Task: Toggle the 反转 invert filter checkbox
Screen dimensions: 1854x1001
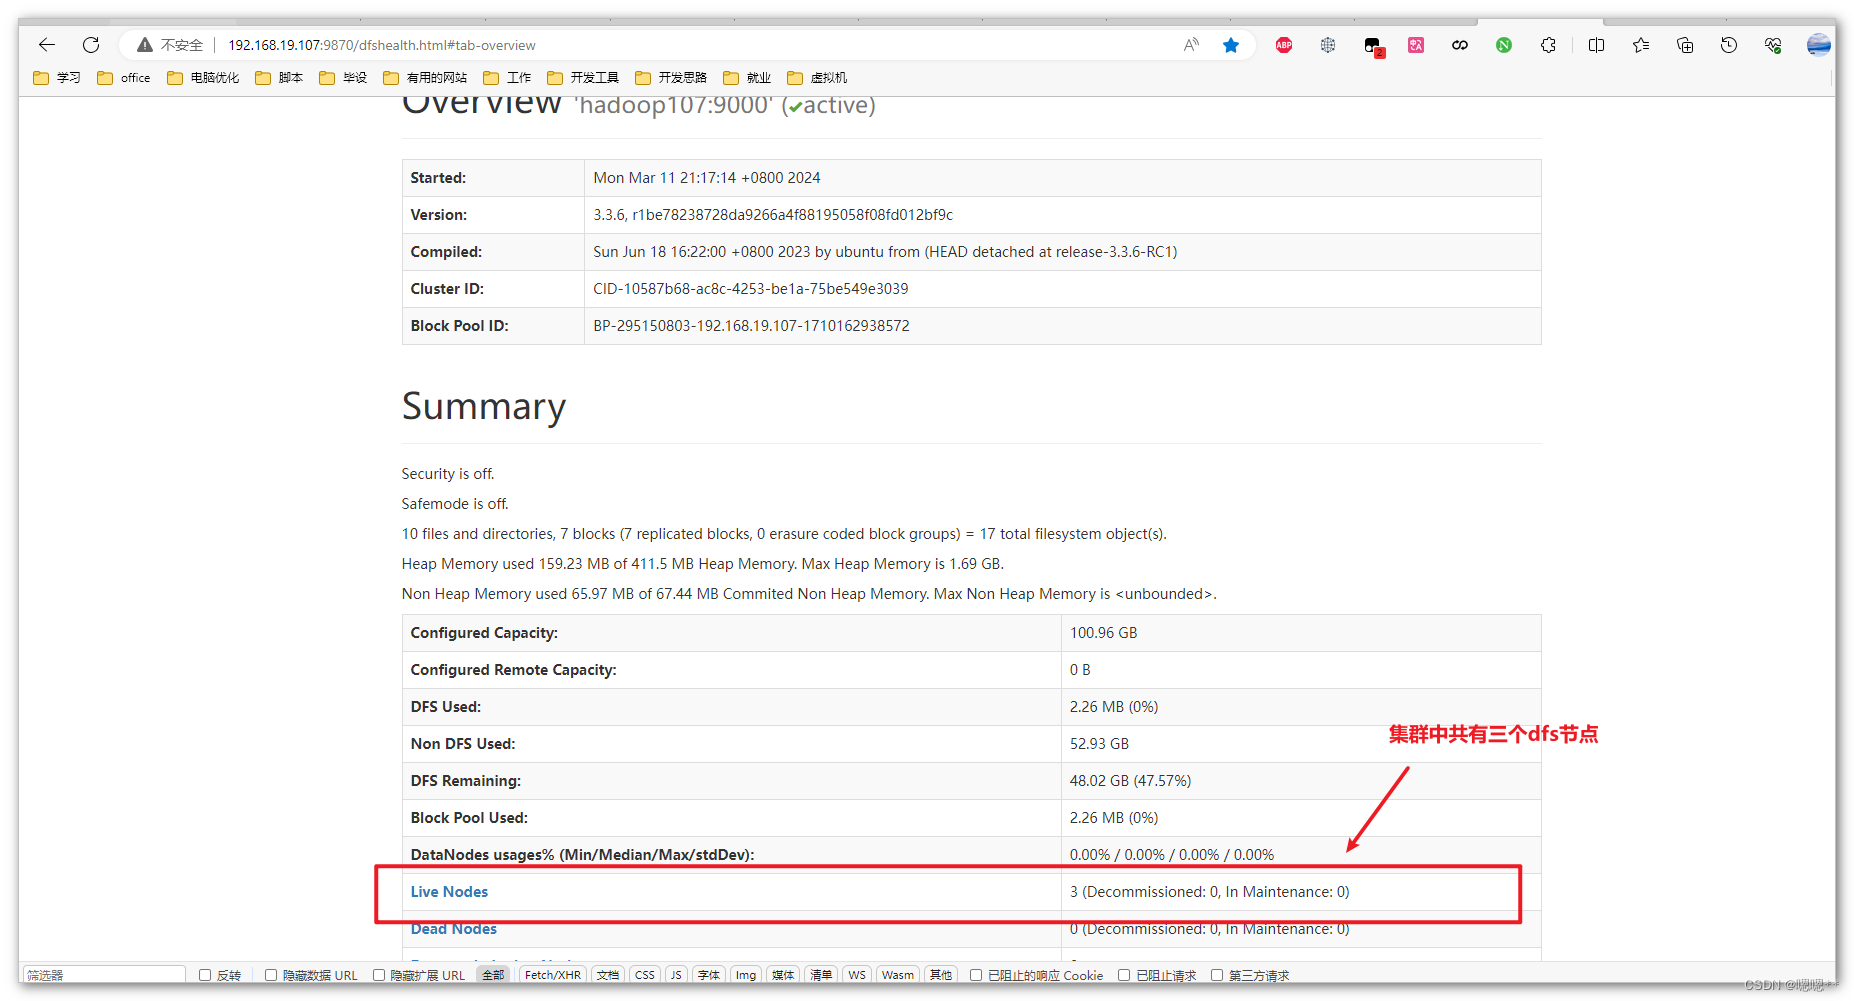Action: pyautogui.click(x=205, y=975)
